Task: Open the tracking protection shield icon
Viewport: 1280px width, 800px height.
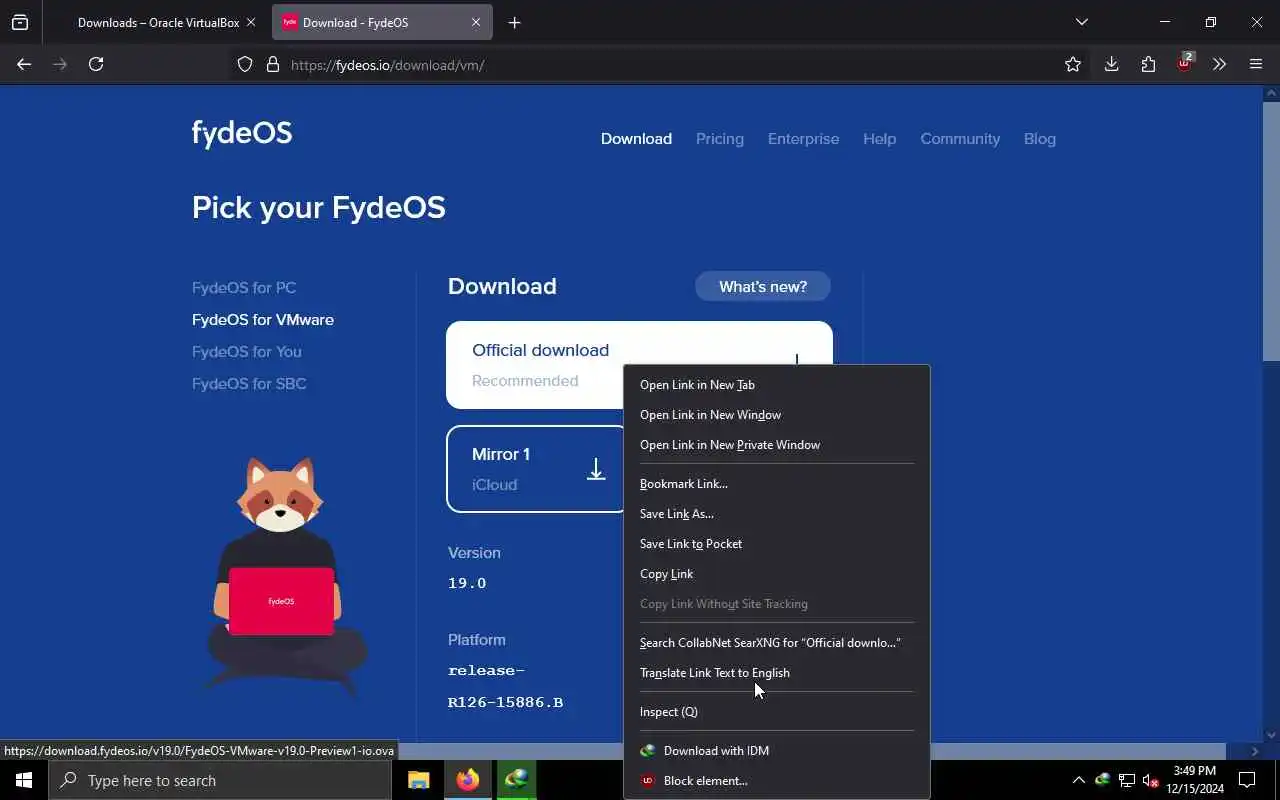Action: click(245, 65)
